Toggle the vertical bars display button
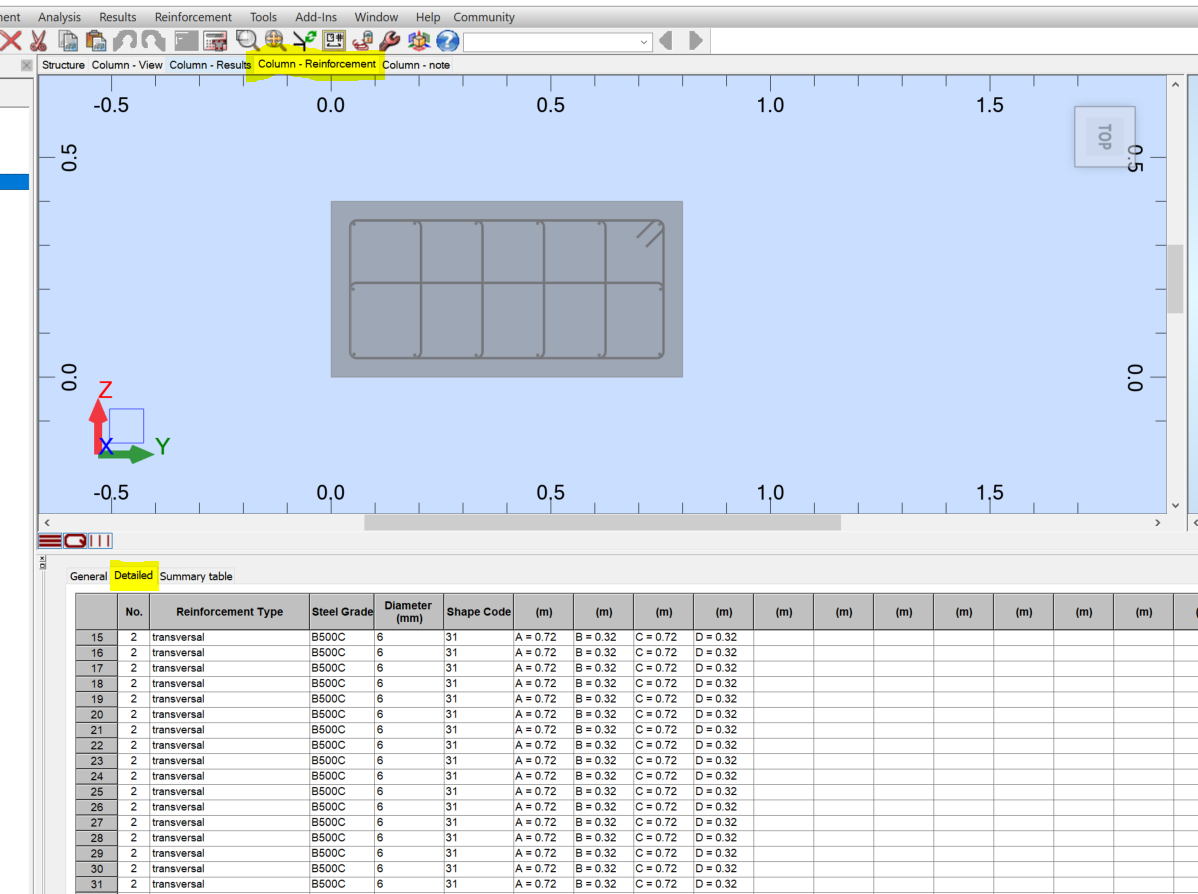 point(100,540)
